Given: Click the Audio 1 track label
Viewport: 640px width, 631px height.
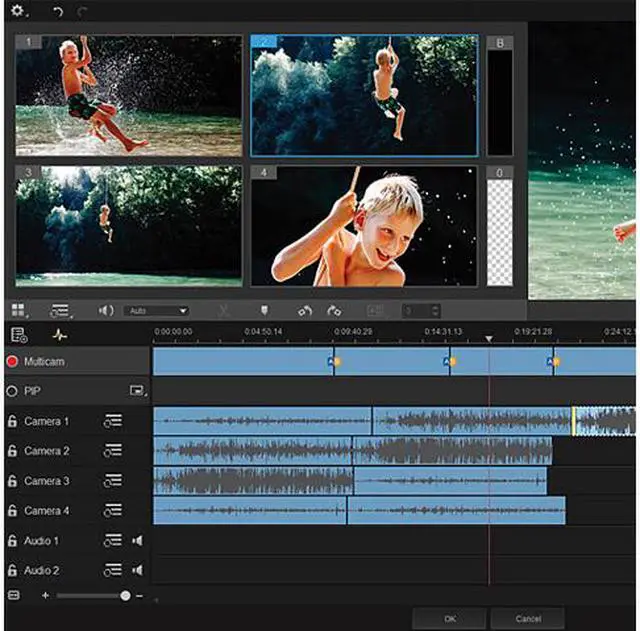Looking at the screenshot, I should click(41, 540).
